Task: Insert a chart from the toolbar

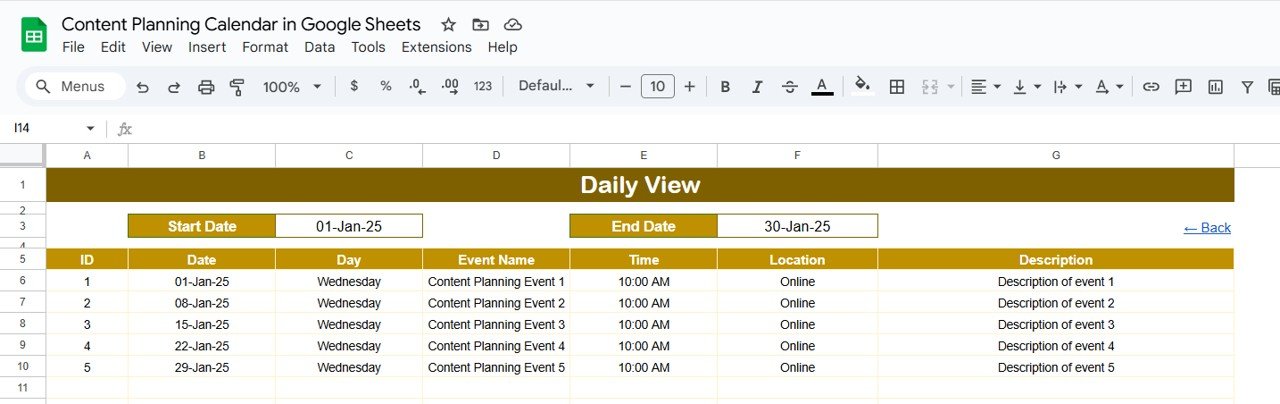Action: coord(1215,87)
